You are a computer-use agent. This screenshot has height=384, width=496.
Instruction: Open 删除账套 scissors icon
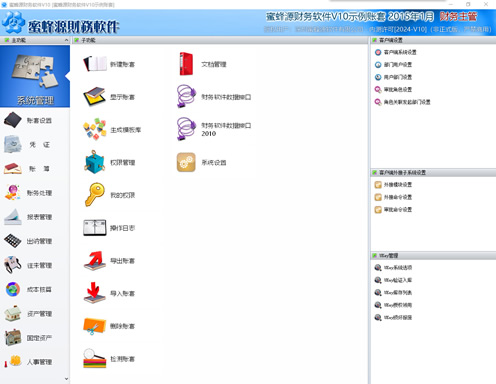(x=95, y=326)
